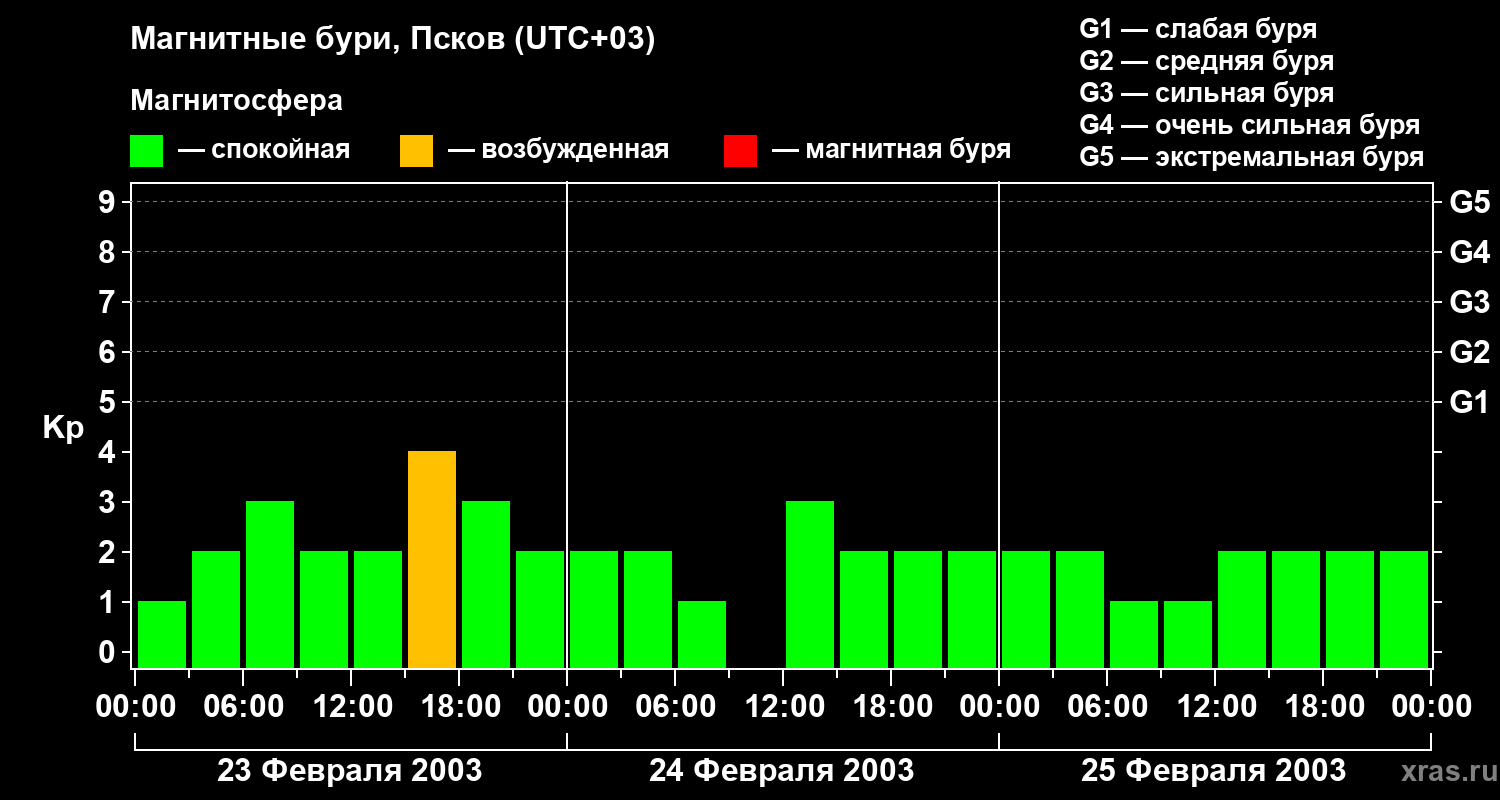Click the "18:00" time label under 25 February
The width and height of the screenshot is (1500, 800).
(1323, 707)
